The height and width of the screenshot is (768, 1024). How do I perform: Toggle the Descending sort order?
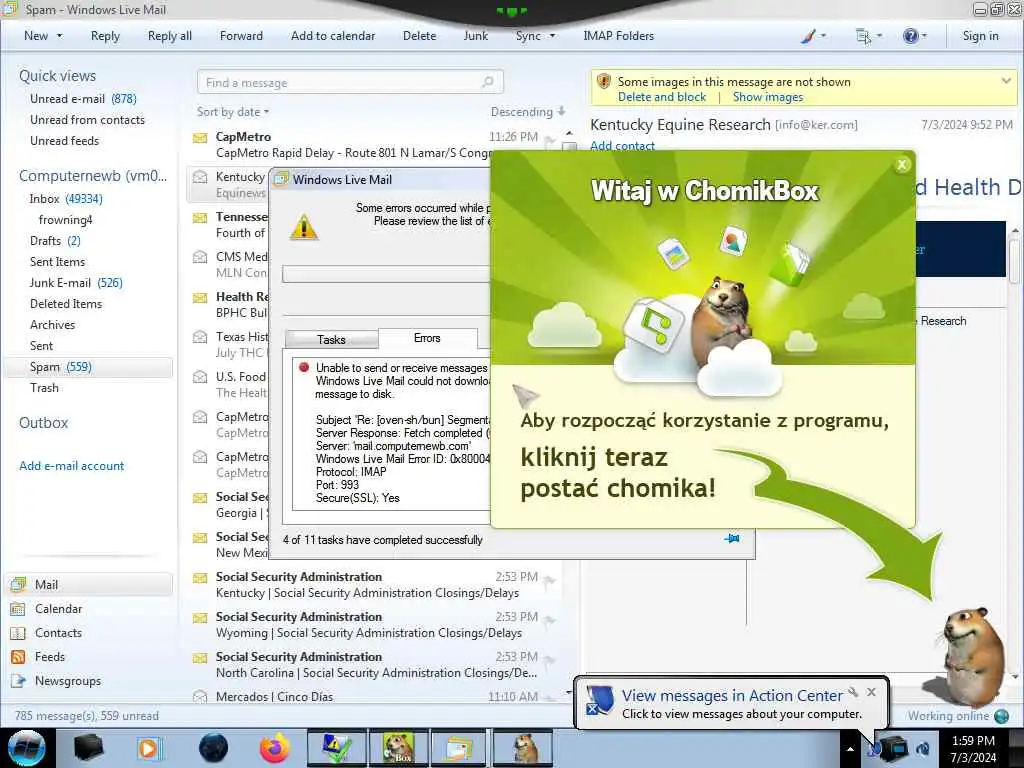pos(528,112)
